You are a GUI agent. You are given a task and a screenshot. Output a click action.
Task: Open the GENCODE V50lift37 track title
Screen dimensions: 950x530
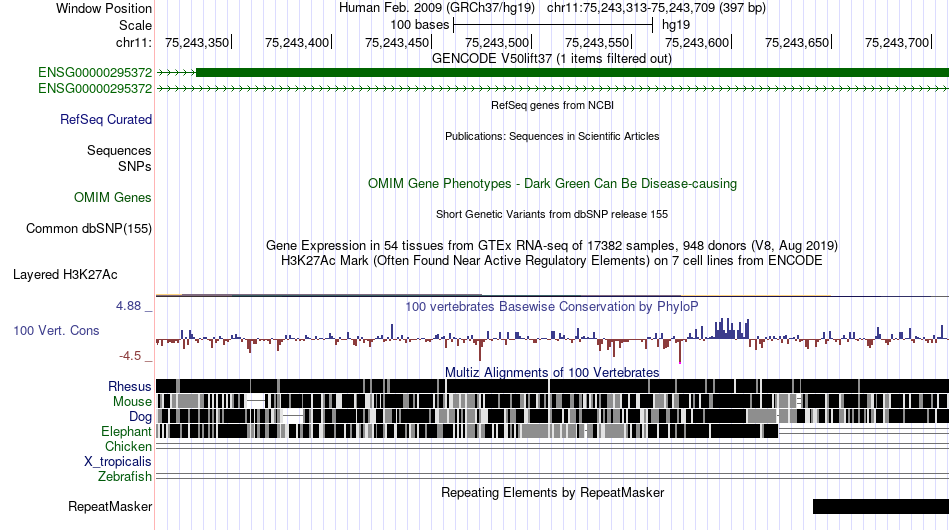coord(551,59)
